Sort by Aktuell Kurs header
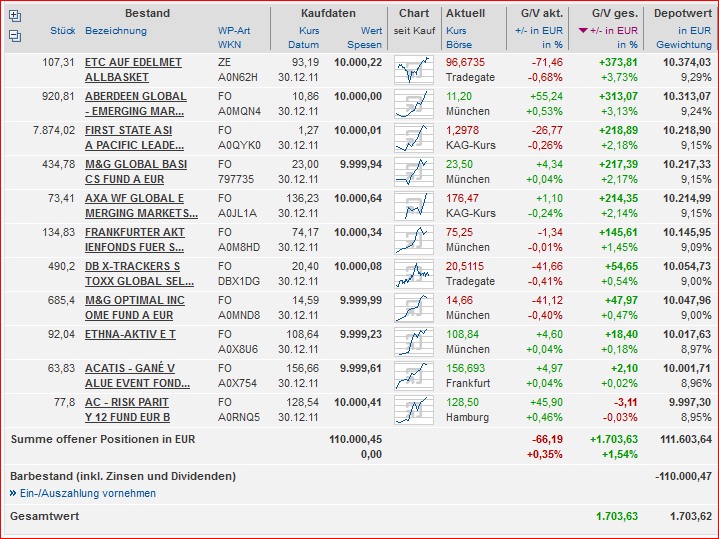 pos(456,31)
